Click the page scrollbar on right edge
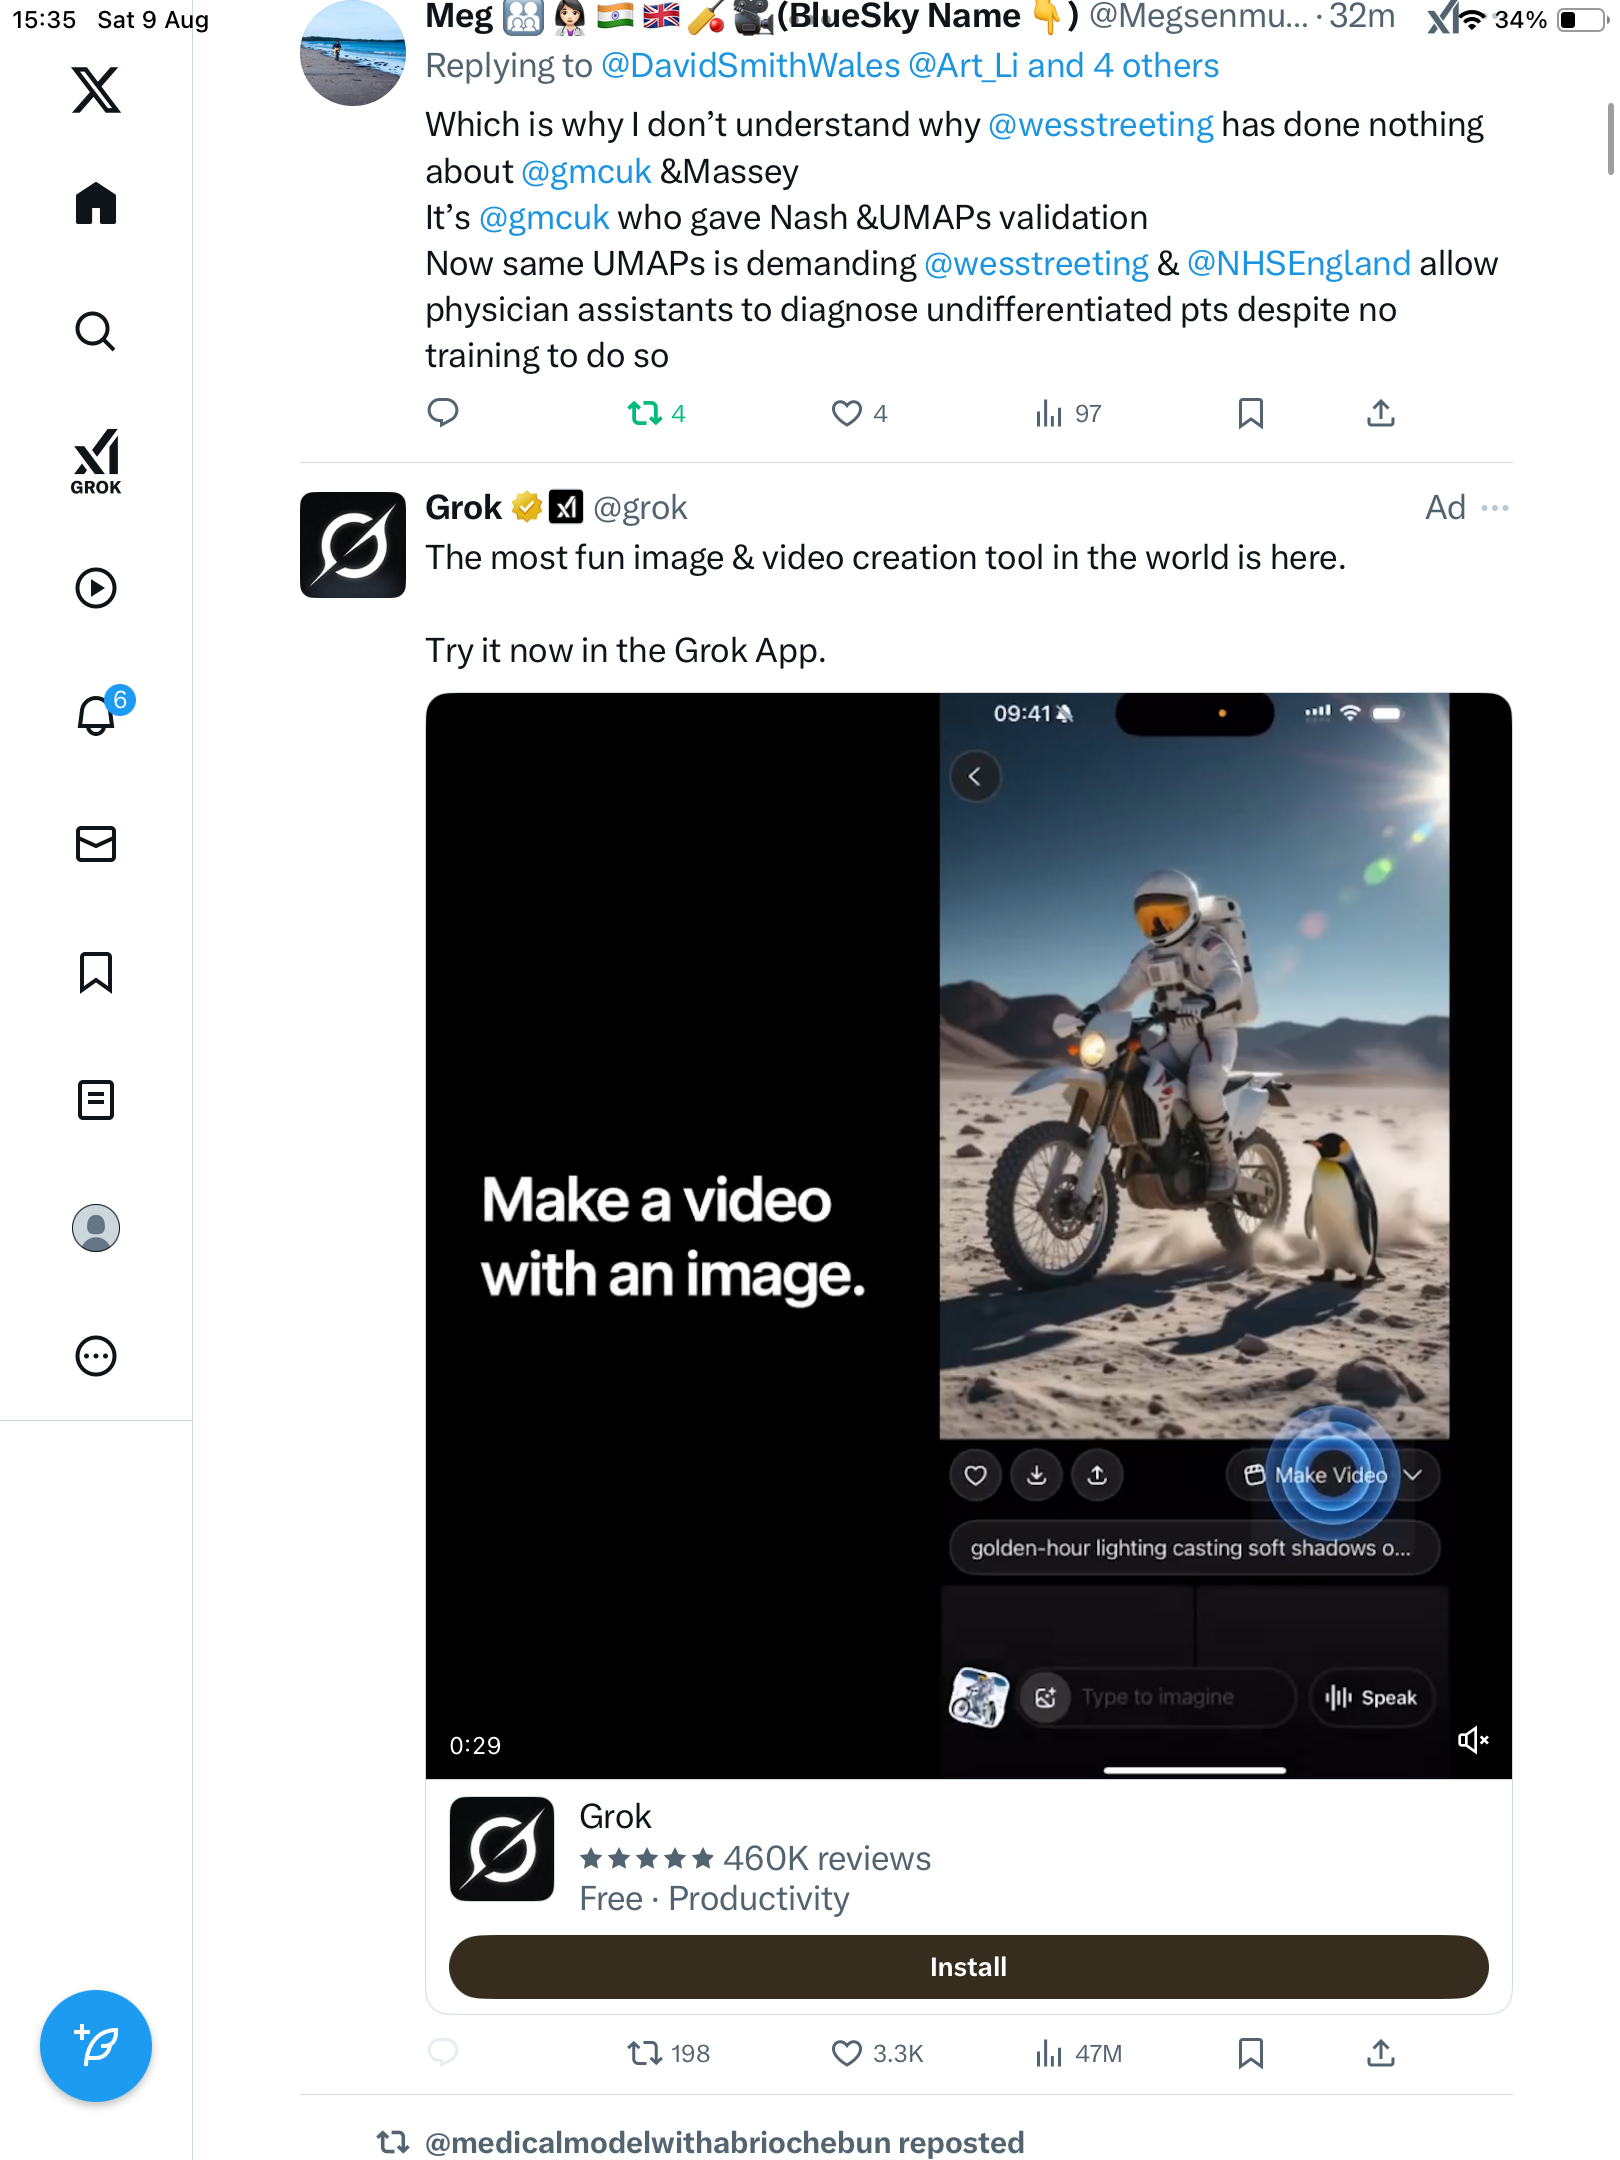This screenshot has width=1620, height=2160. point(1609,140)
